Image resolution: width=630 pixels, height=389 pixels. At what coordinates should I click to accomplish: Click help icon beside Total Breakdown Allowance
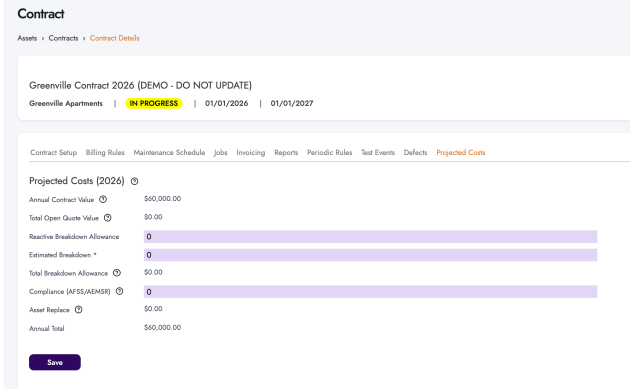[x=117, y=273]
